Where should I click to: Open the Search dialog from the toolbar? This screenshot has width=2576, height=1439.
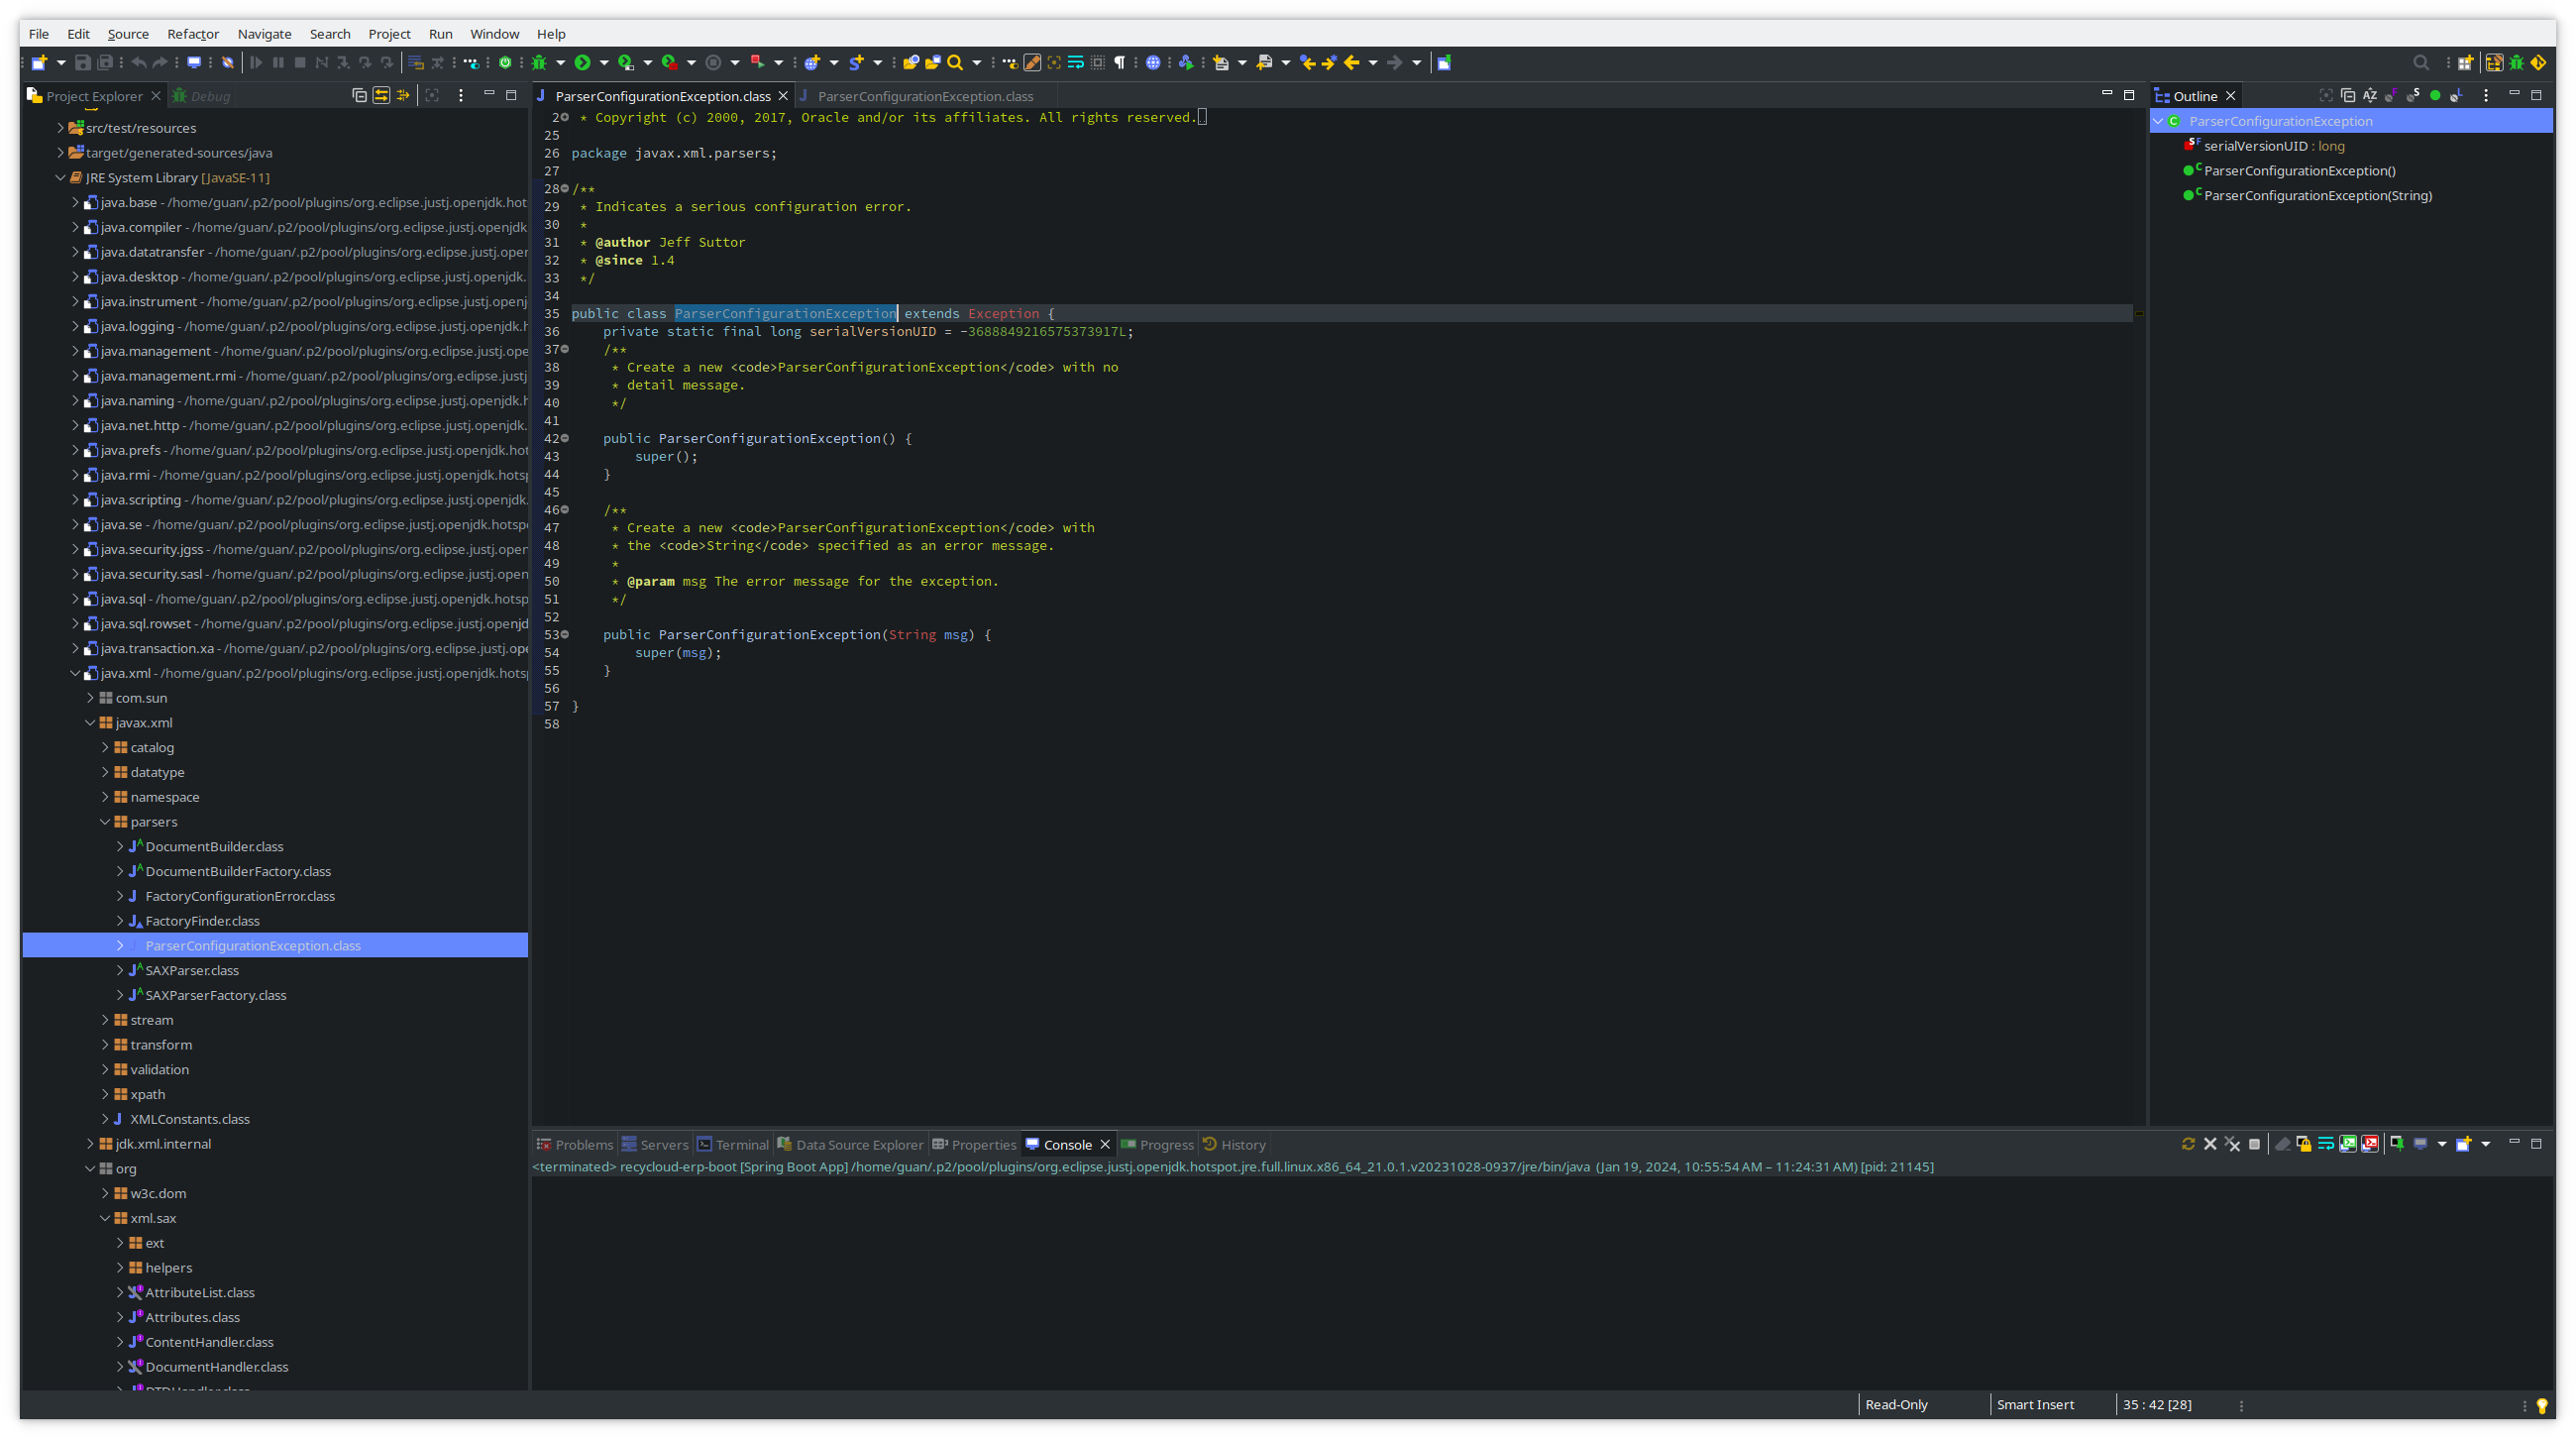955,62
